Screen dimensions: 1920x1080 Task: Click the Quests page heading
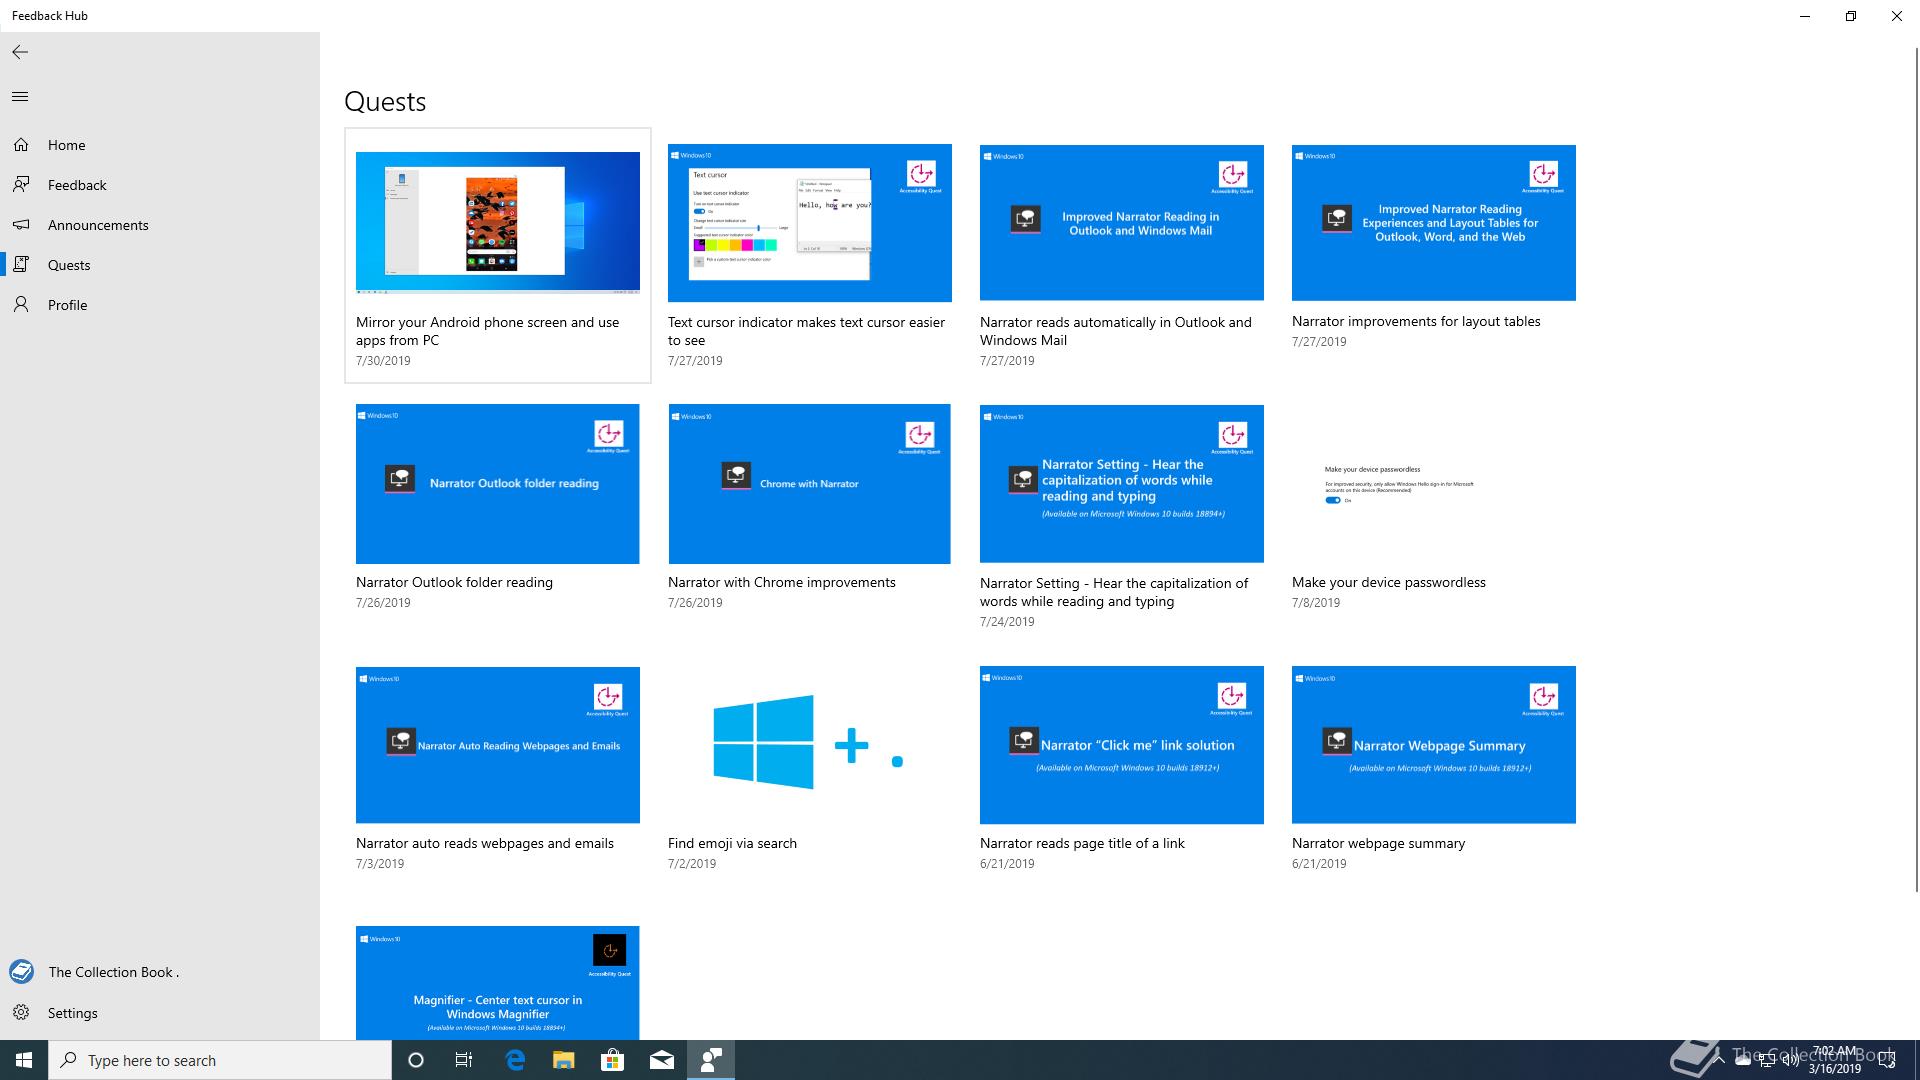click(385, 102)
